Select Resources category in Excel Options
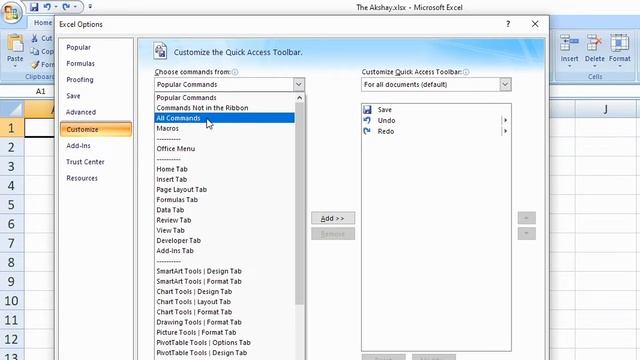Screen dimensions: 640x360 (x=82, y=178)
